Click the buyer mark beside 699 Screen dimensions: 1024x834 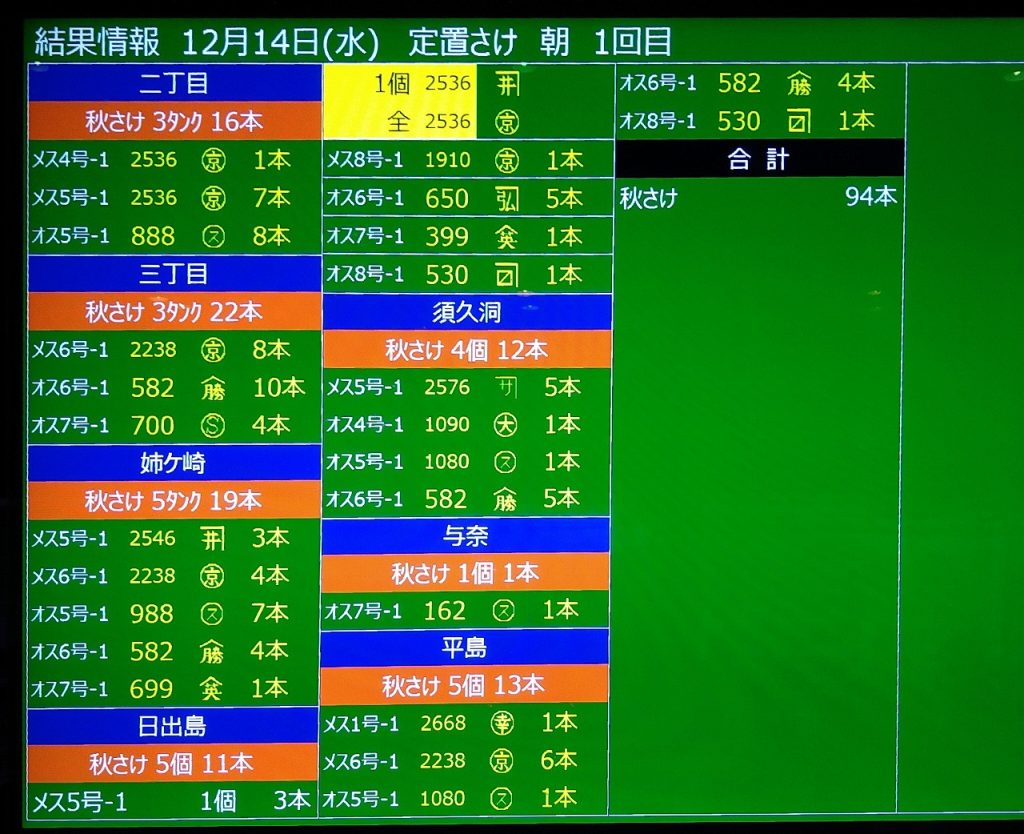pos(211,689)
